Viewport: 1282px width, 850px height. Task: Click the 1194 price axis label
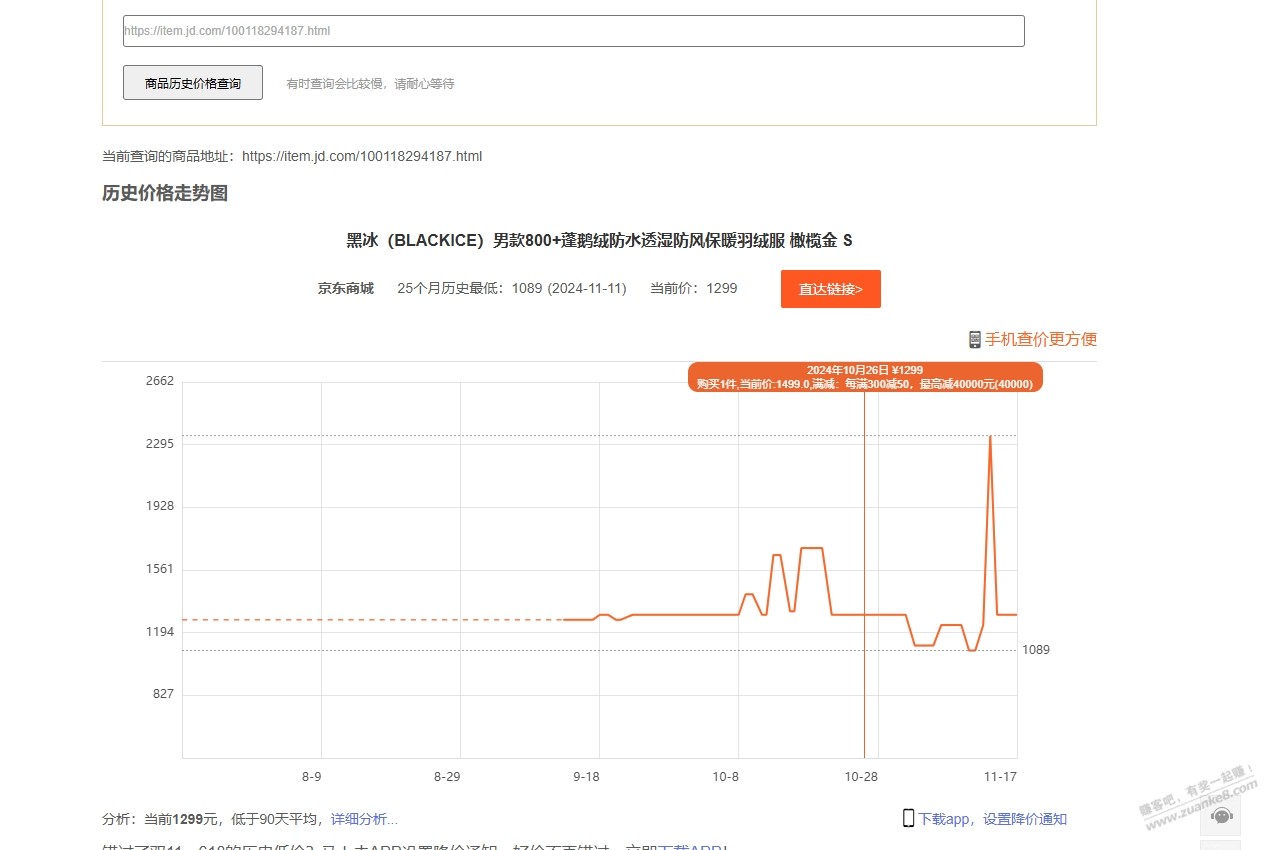tap(160, 632)
